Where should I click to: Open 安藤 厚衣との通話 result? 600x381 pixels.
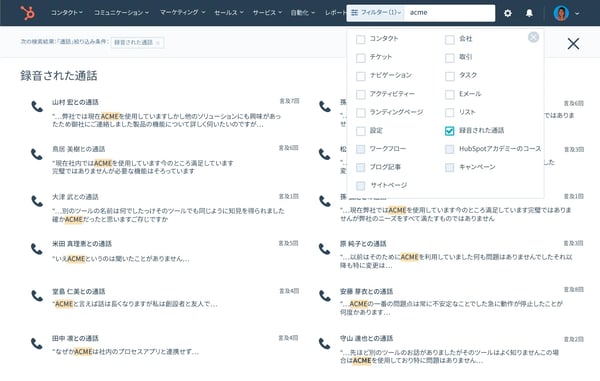pyautogui.click(x=366, y=291)
